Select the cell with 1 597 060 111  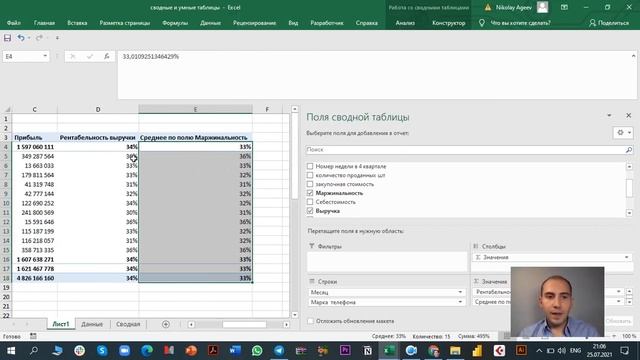35,147
